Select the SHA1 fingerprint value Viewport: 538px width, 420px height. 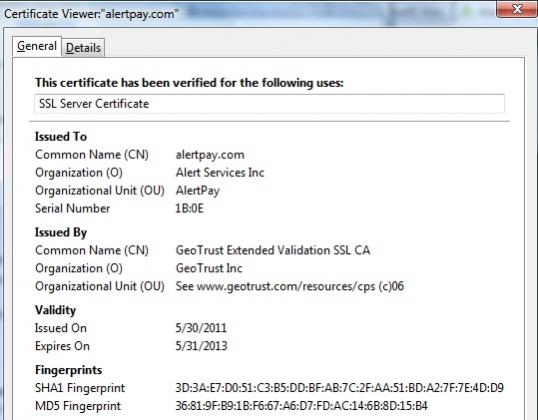pyautogui.click(x=340, y=388)
